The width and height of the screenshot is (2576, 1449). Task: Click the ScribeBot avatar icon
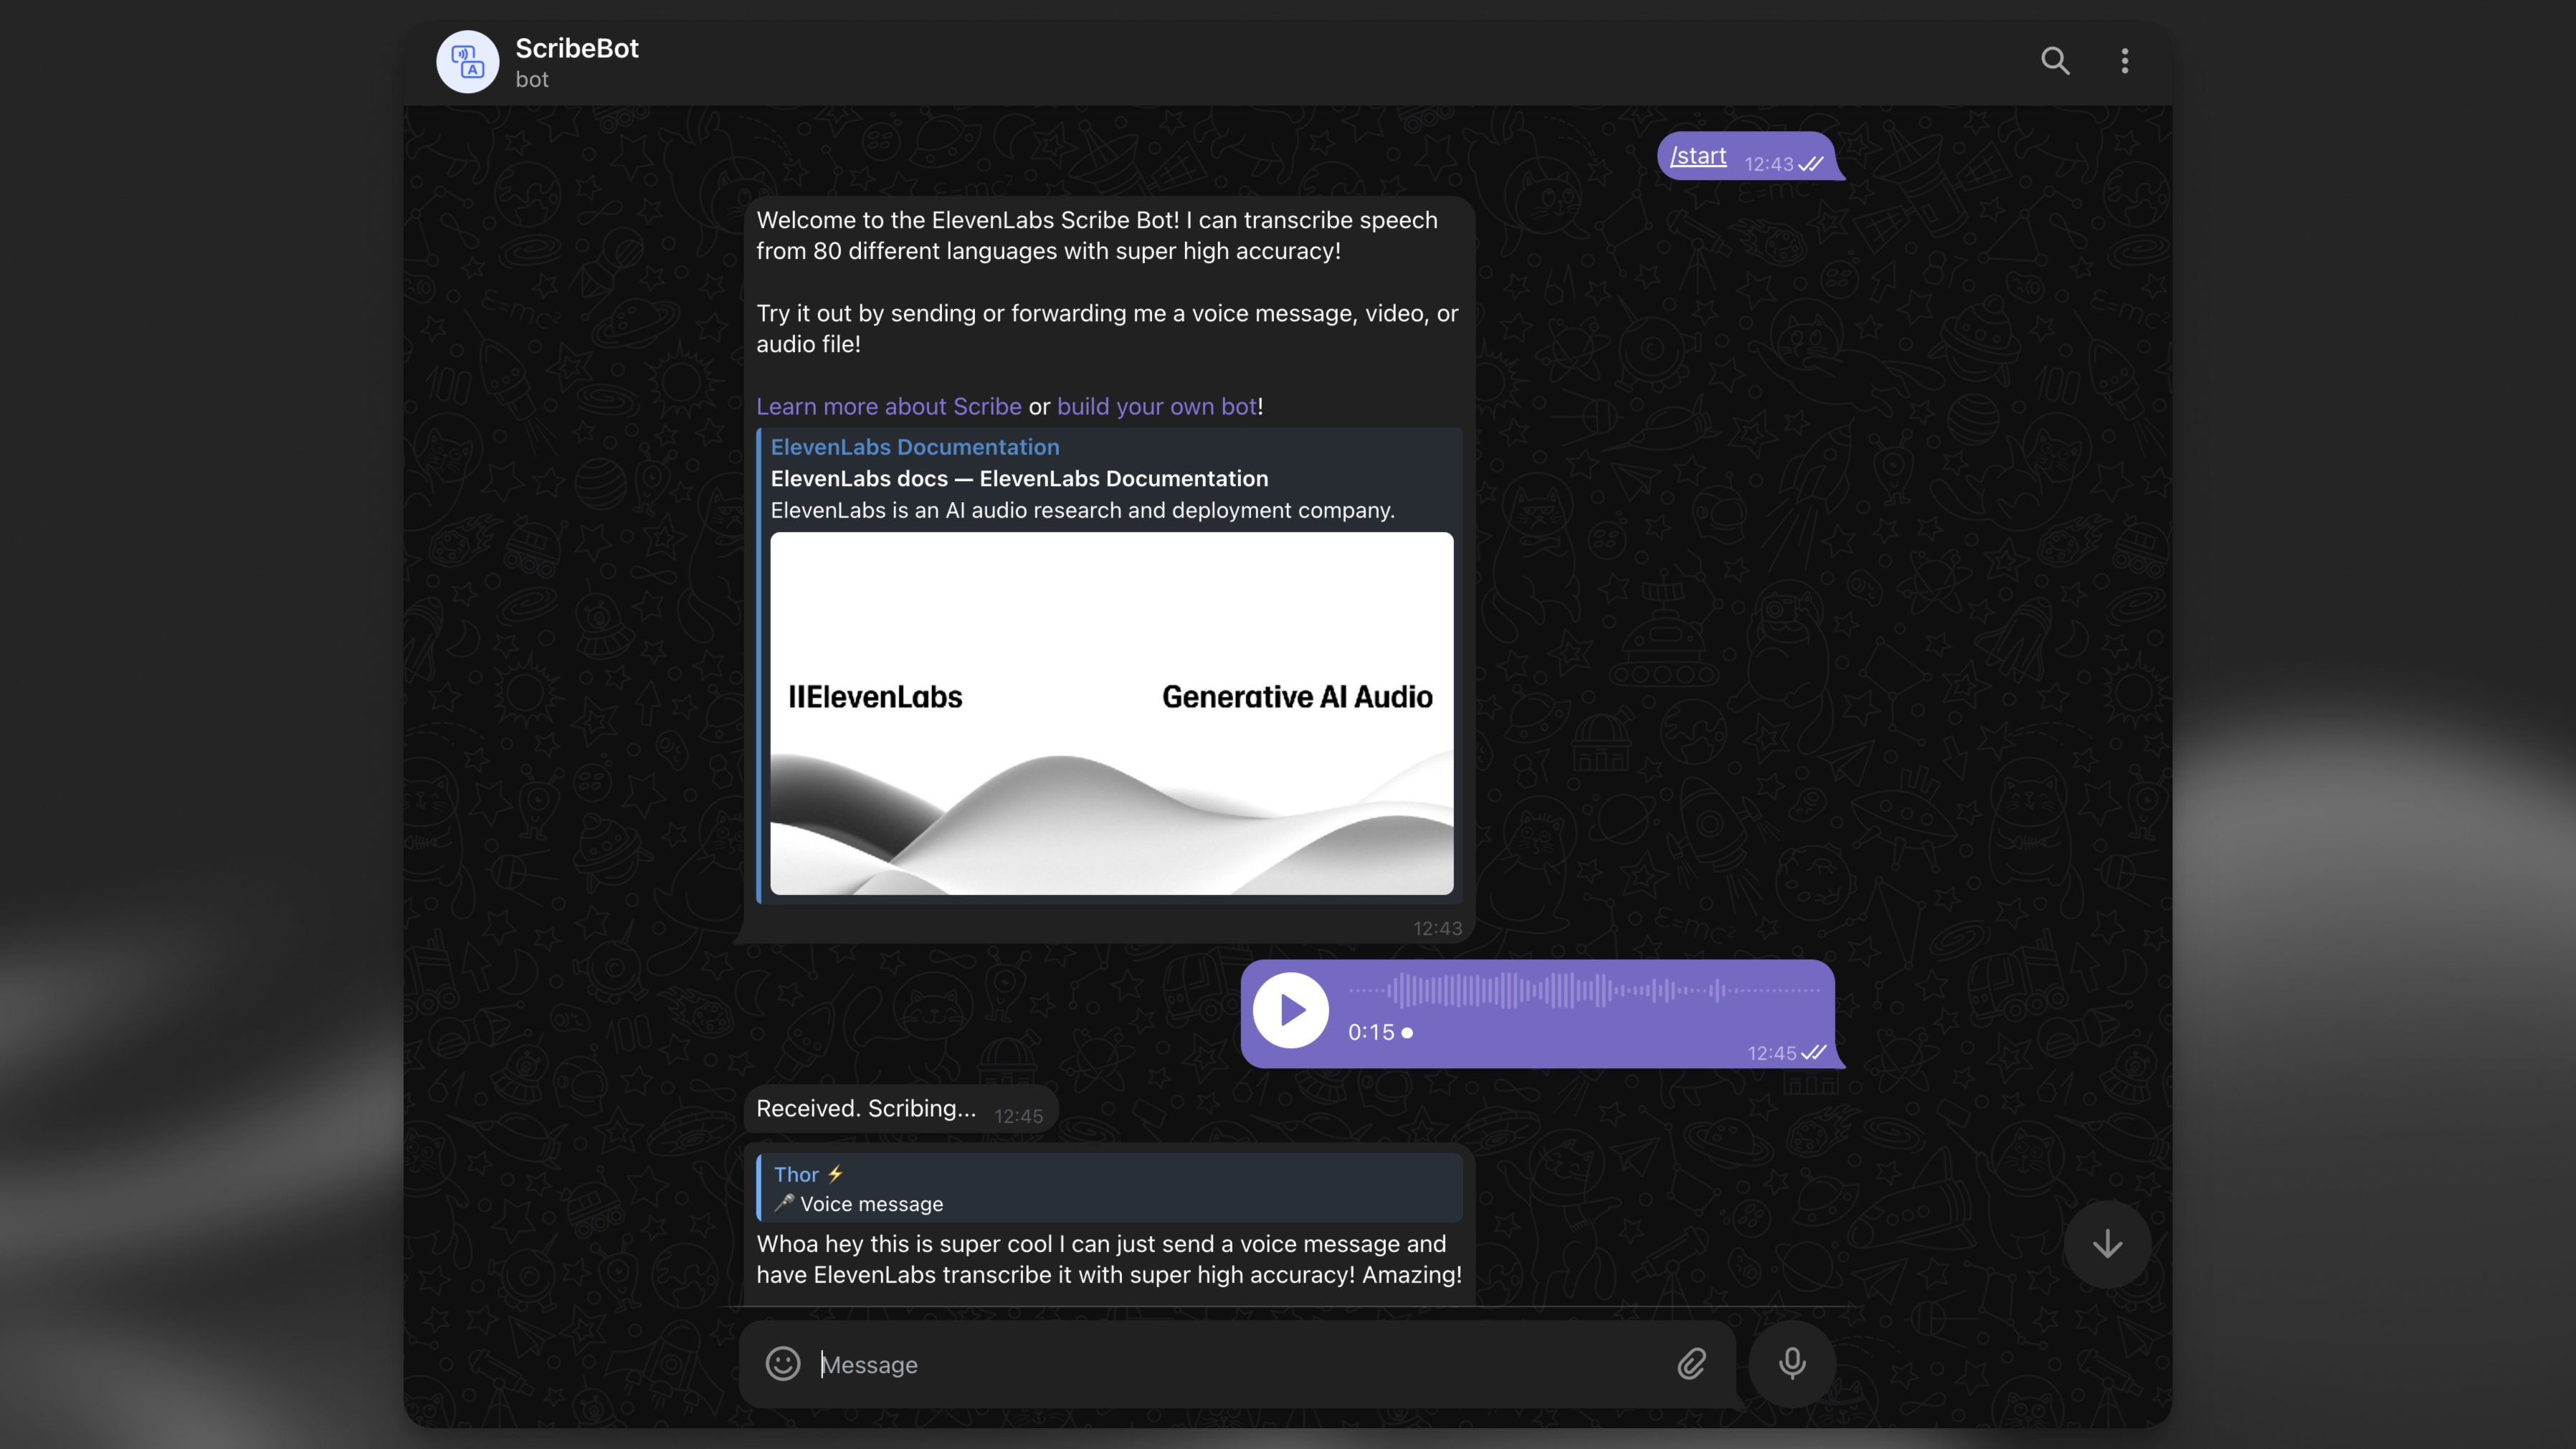[x=467, y=62]
